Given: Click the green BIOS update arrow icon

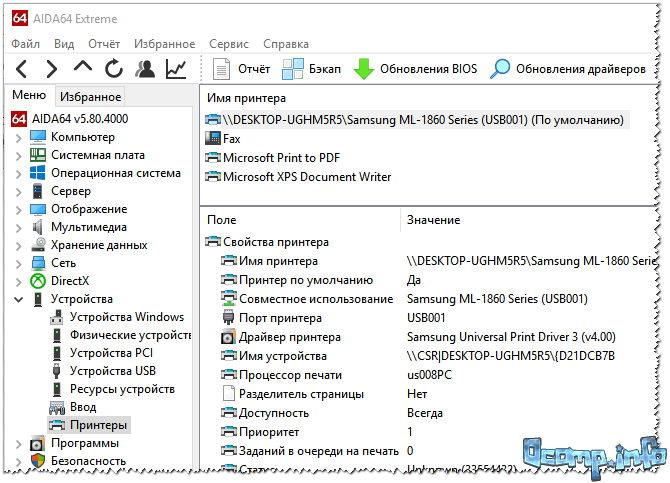Looking at the screenshot, I should (x=364, y=69).
